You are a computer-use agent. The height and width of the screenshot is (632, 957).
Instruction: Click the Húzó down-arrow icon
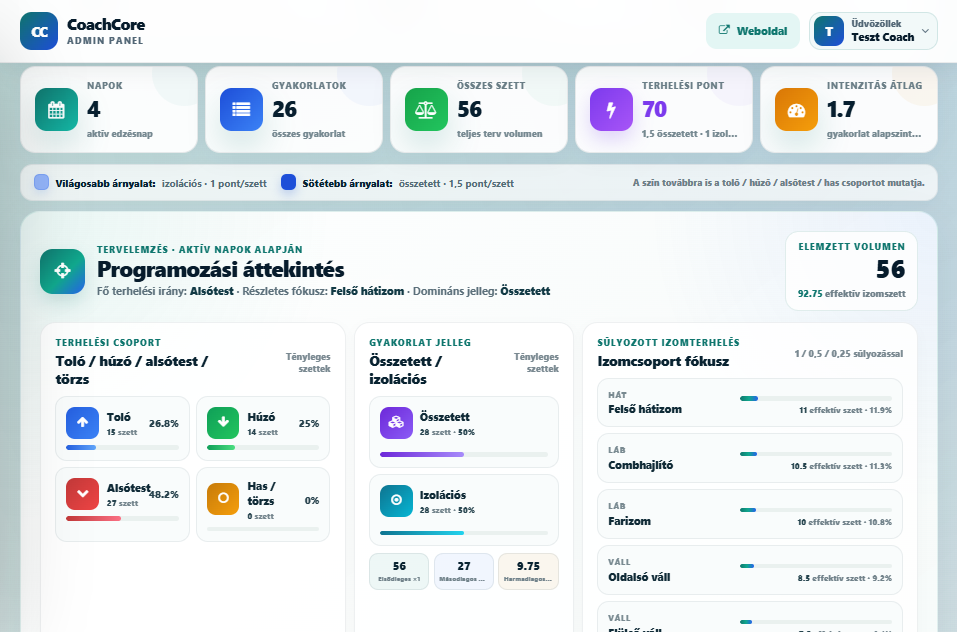click(x=223, y=423)
